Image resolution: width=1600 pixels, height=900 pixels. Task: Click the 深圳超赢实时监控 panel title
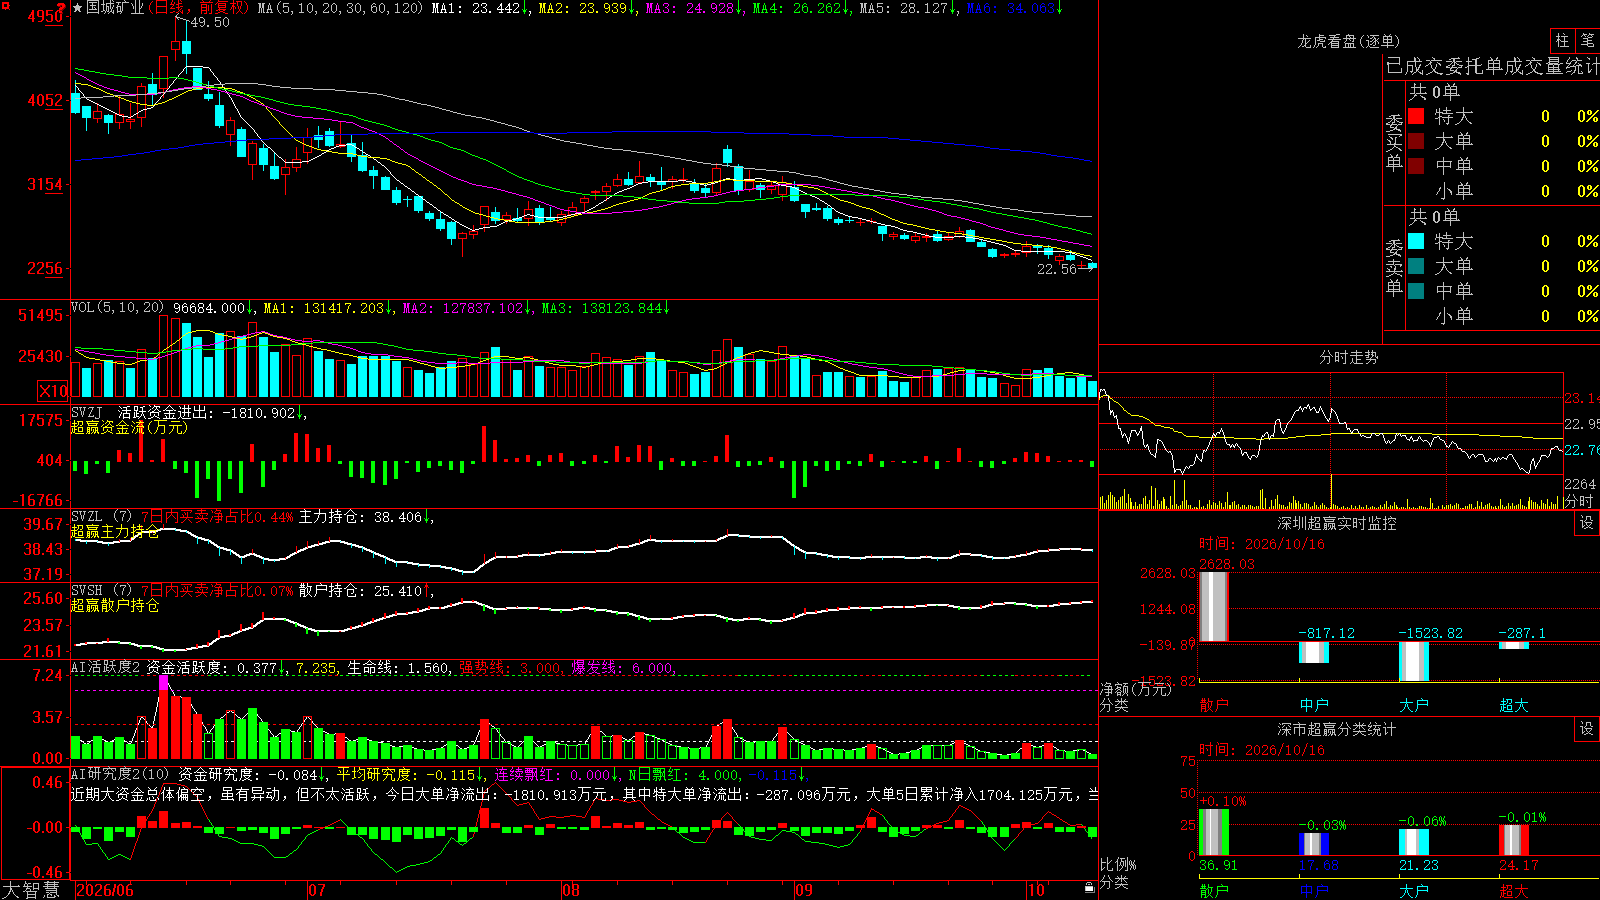(x=1336, y=523)
